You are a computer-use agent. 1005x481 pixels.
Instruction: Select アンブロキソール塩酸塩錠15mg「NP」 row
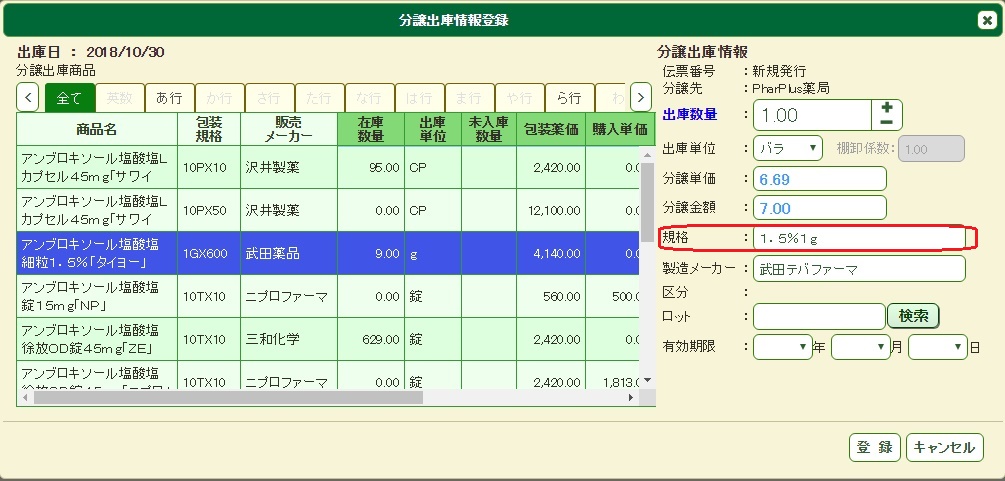pyautogui.click(x=328, y=296)
